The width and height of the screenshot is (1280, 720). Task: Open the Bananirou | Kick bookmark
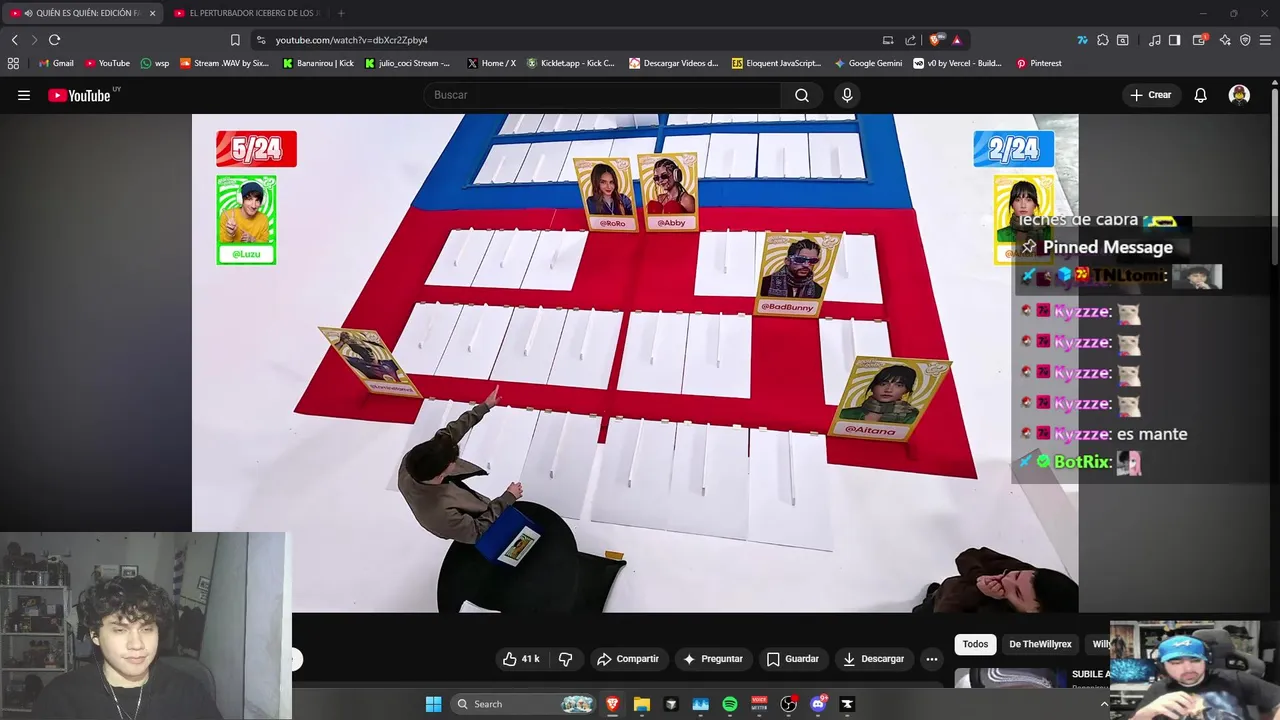click(318, 63)
